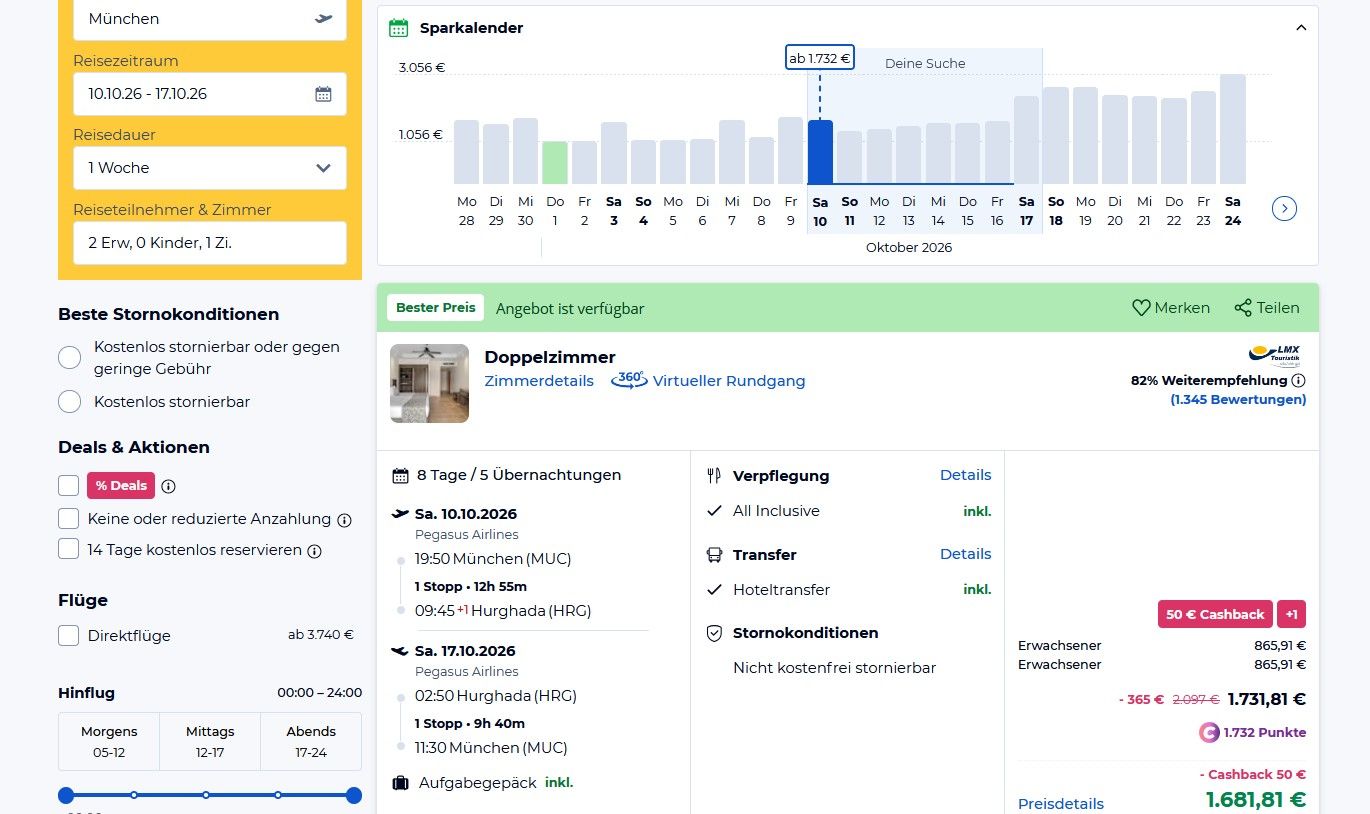Click the purple points coin icon
The image size is (1370, 814).
pyautogui.click(x=1209, y=732)
